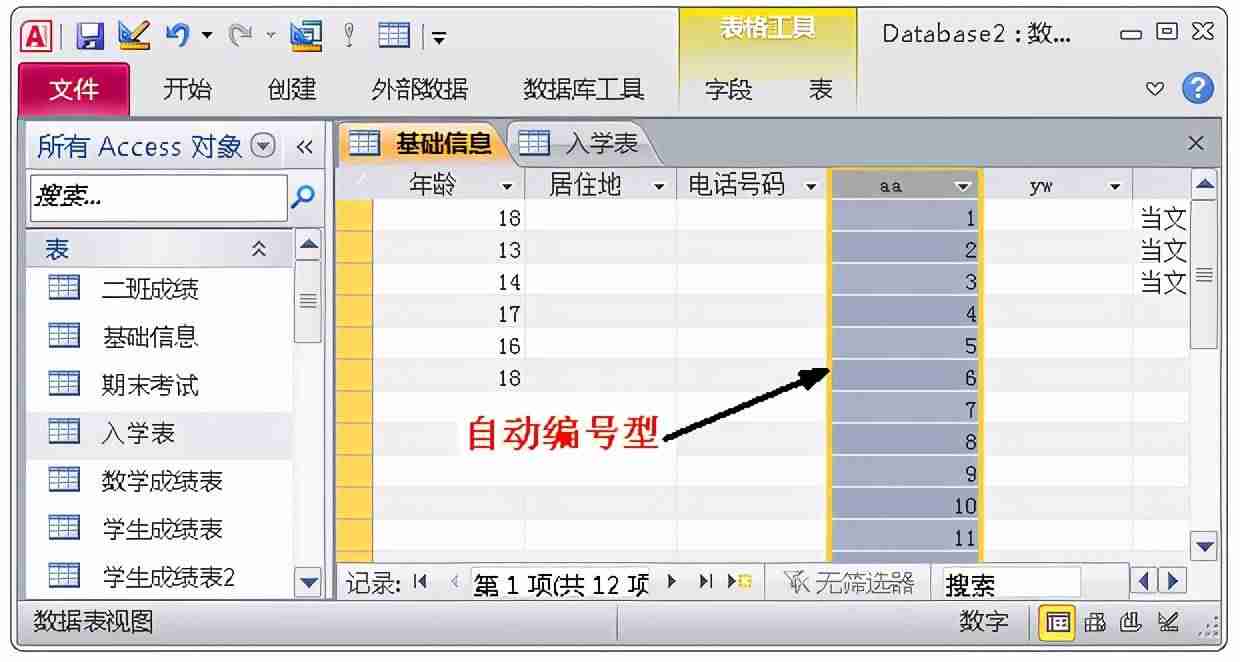
Task: Click the navigation pane scroll down arrow
Action: (308, 581)
